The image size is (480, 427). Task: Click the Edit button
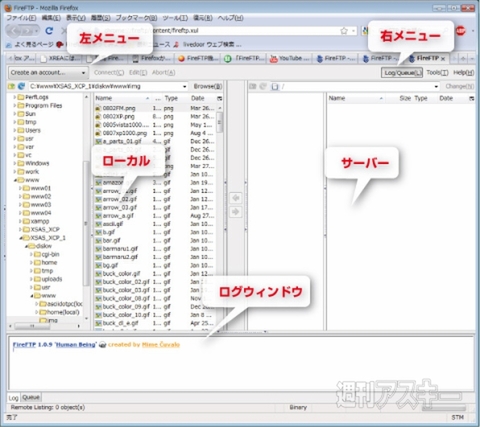pyautogui.click(x=138, y=73)
